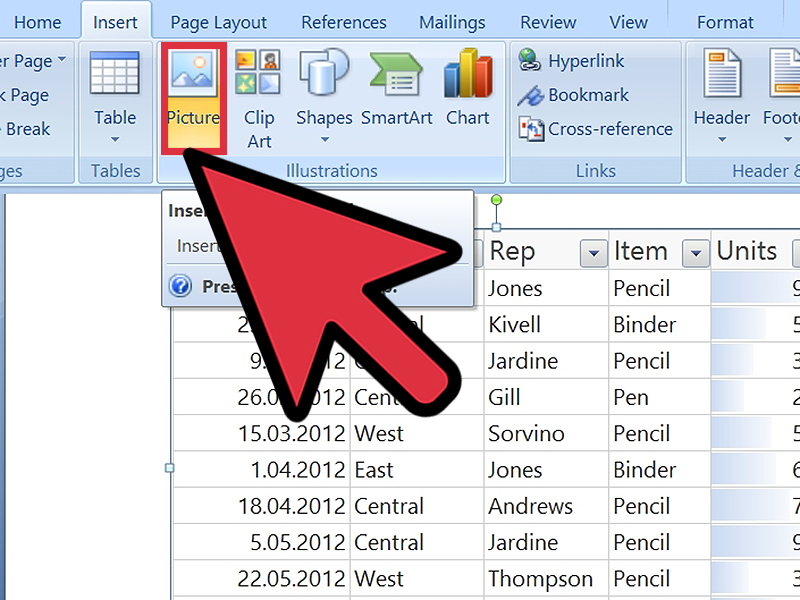Viewport: 800px width, 600px height.
Task: Click Jardine cell in 5.05.2012 row
Action: pos(546,542)
